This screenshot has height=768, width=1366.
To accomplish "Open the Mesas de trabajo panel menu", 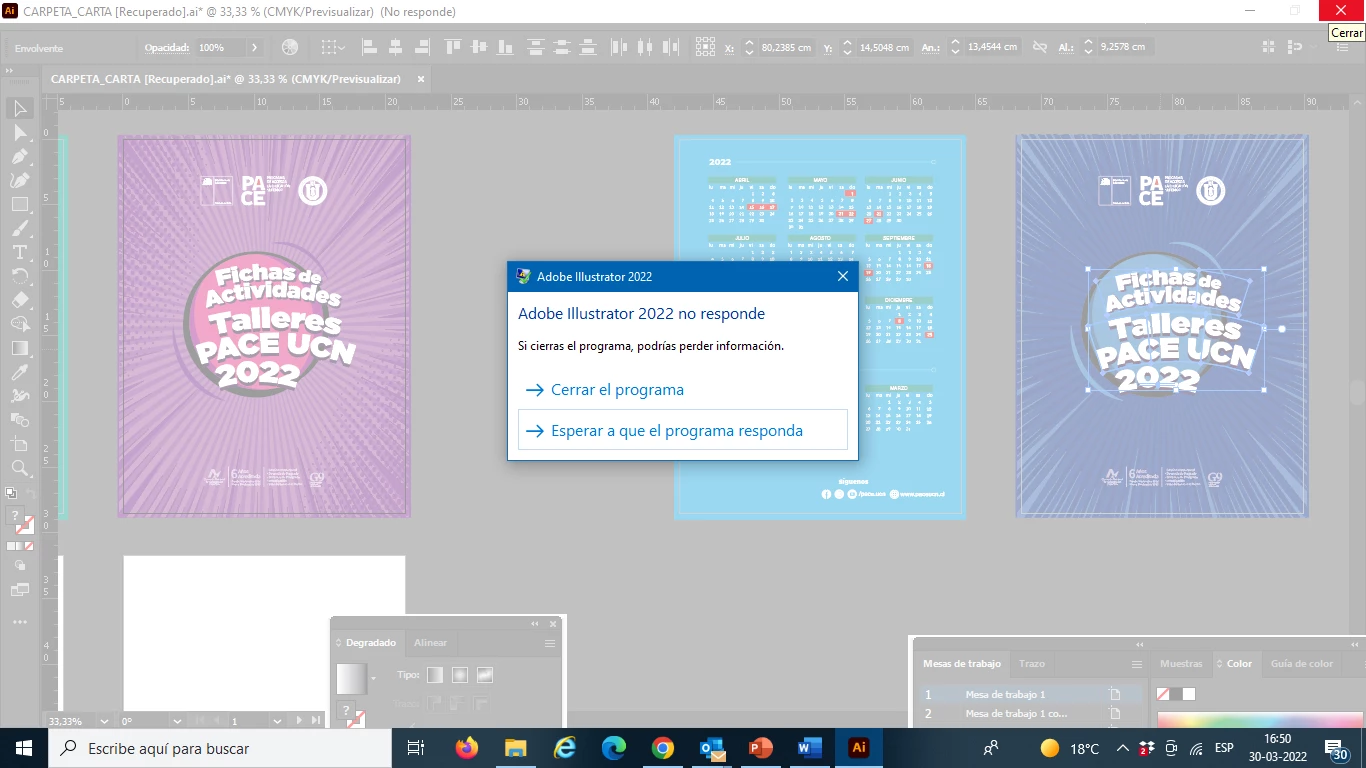I will pos(1136,664).
